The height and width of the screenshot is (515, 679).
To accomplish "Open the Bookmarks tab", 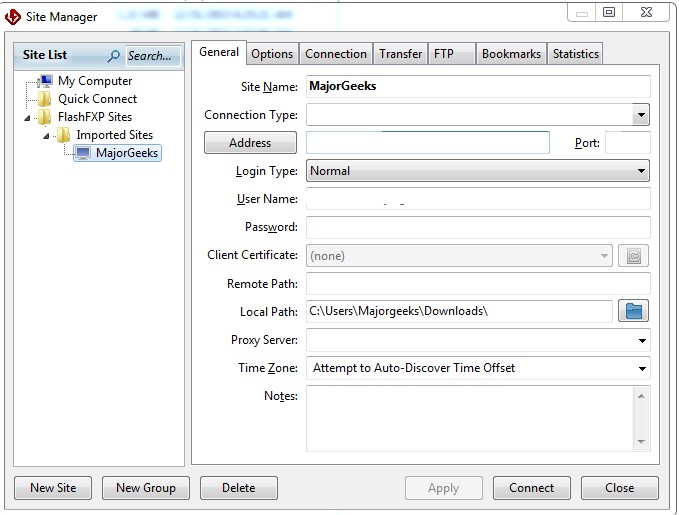I will tap(511, 54).
